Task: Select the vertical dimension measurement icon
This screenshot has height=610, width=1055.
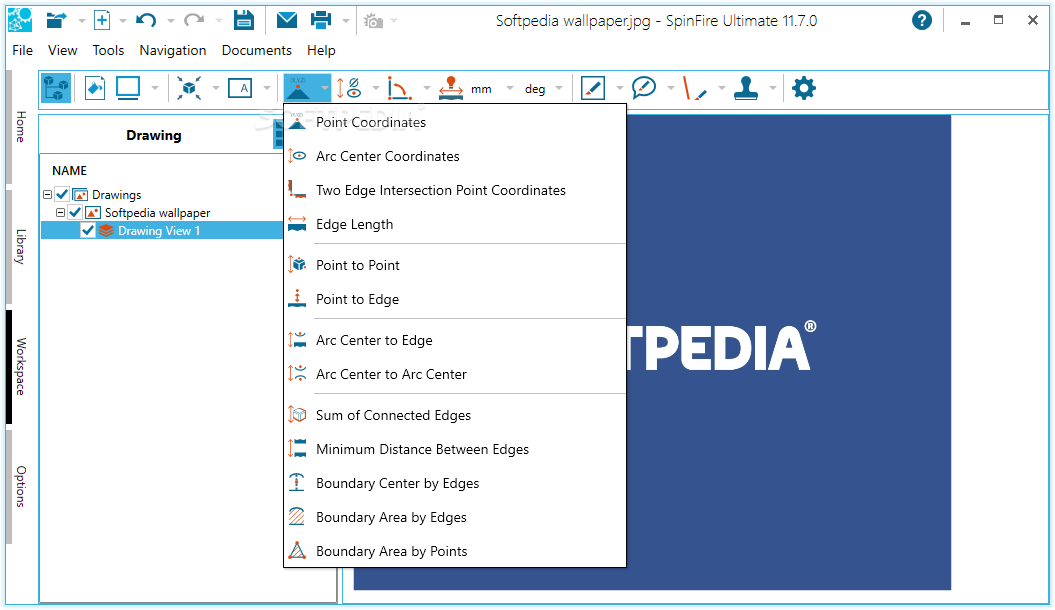Action: click(x=349, y=88)
